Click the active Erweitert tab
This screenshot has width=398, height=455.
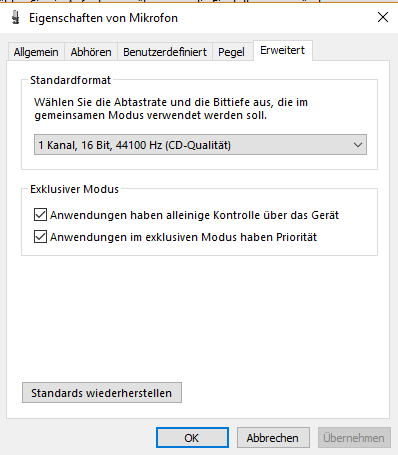pyautogui.click(x=283, y=50)
